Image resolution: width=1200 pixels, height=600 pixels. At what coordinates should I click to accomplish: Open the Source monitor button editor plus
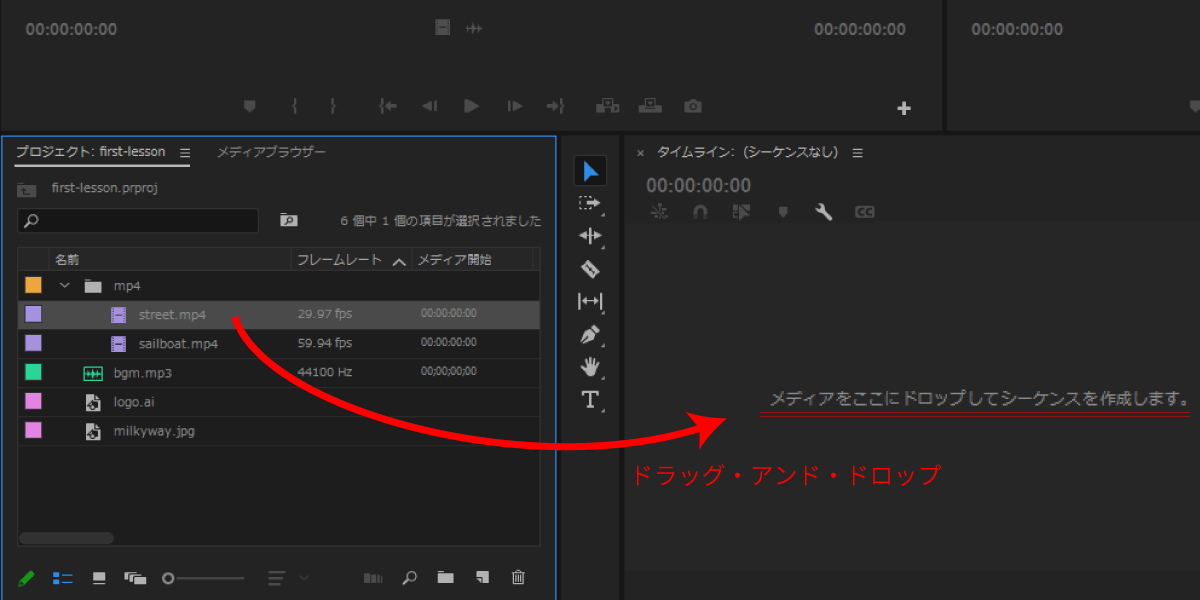tap(904, 108)
